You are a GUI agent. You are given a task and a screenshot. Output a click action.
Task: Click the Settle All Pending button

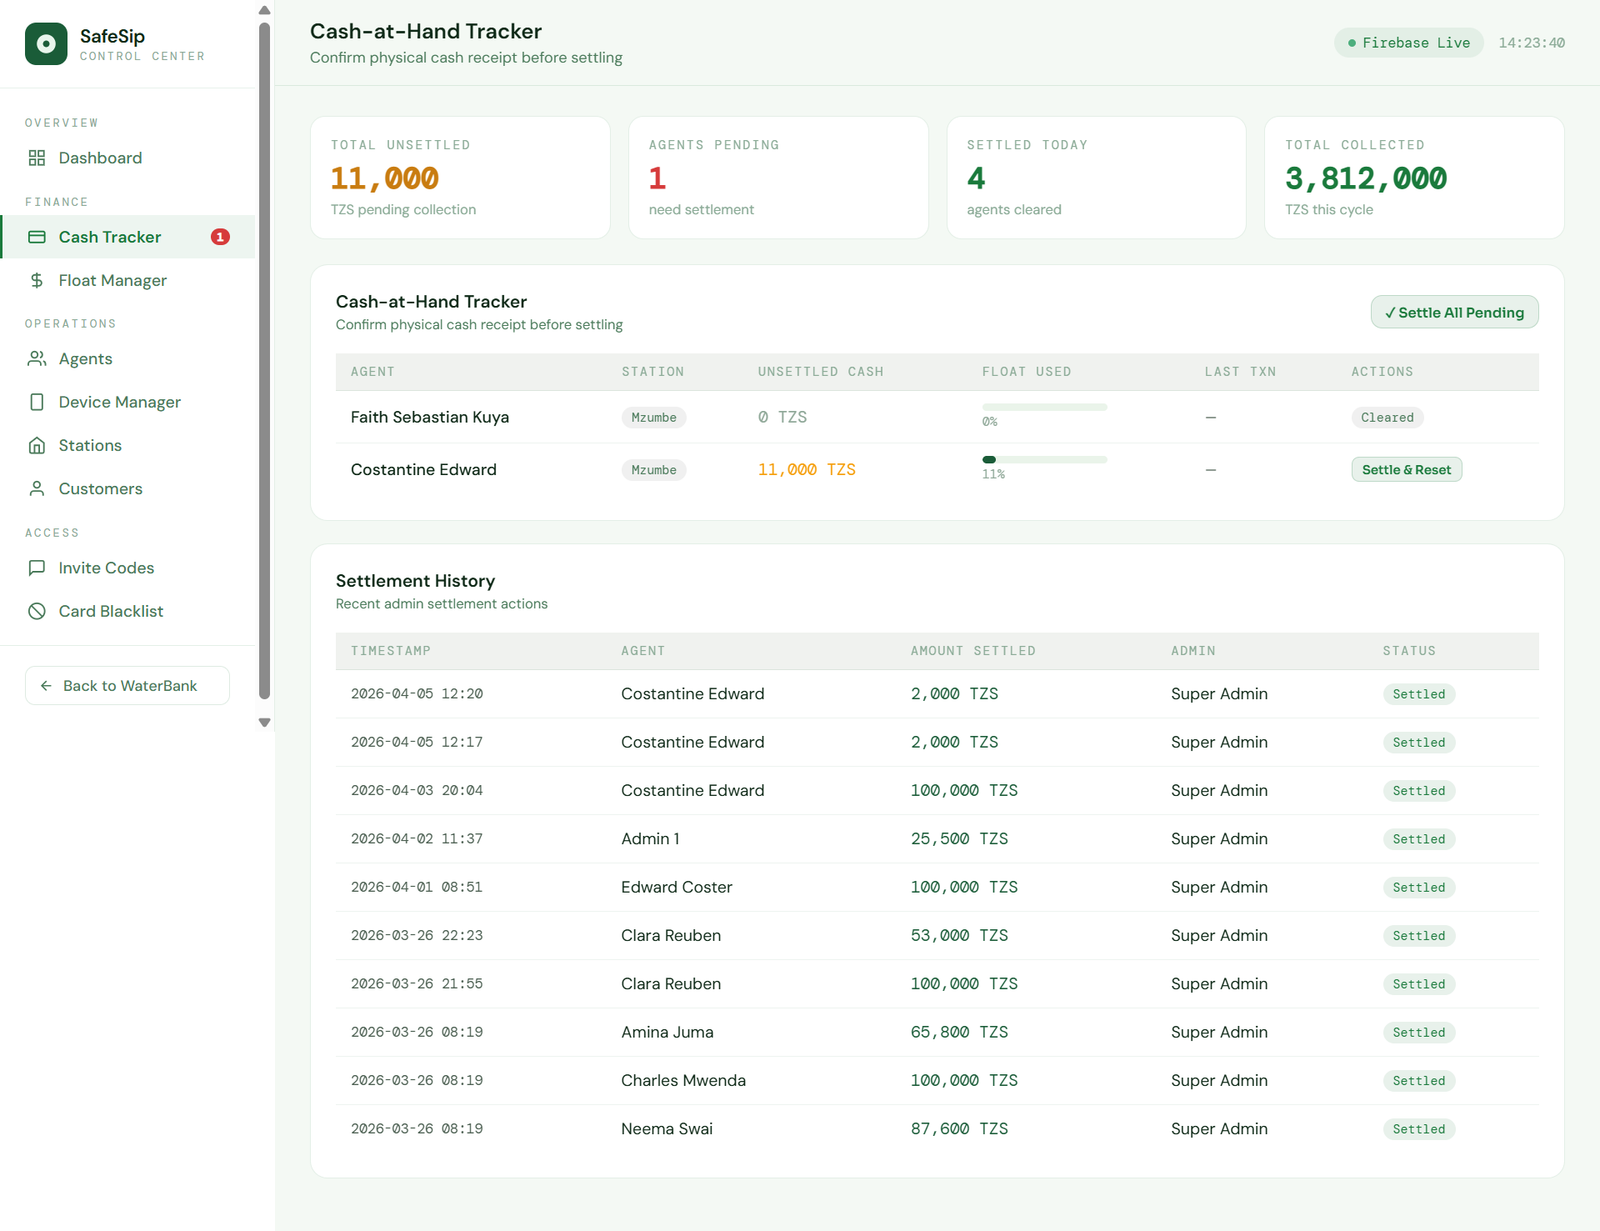pos(1454,312)
